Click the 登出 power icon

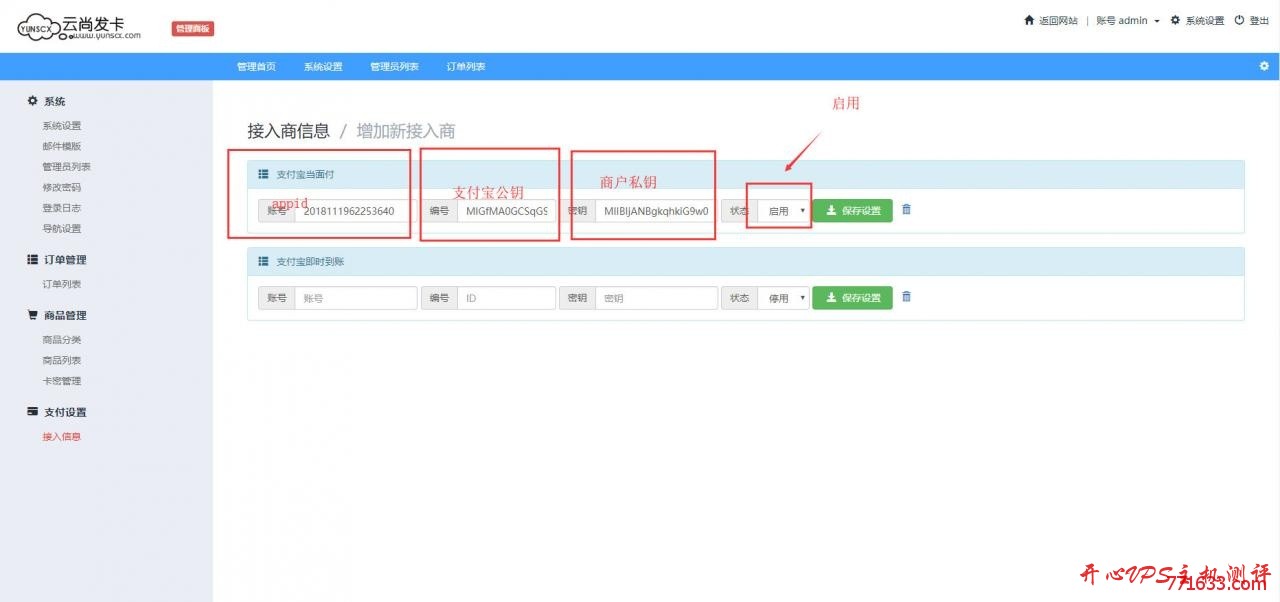tap(1240, 20)
